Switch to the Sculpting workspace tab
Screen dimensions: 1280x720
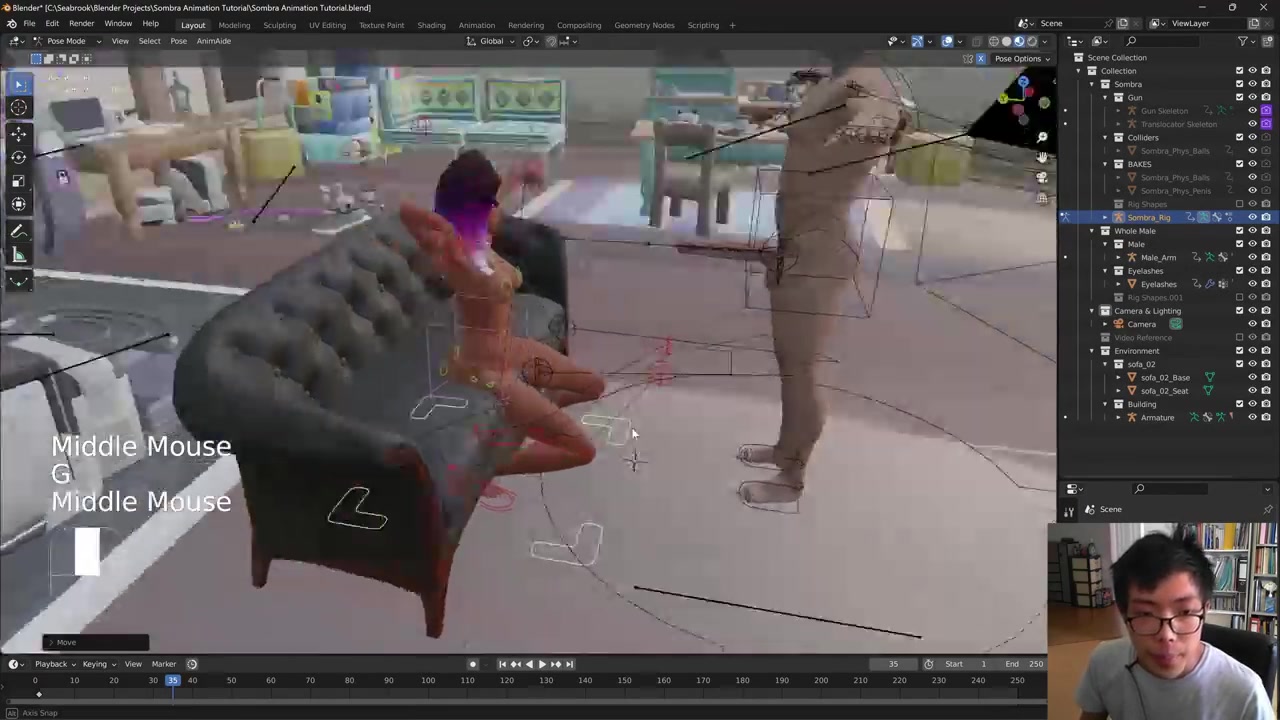pyautogui.click(x=279, y=25)
